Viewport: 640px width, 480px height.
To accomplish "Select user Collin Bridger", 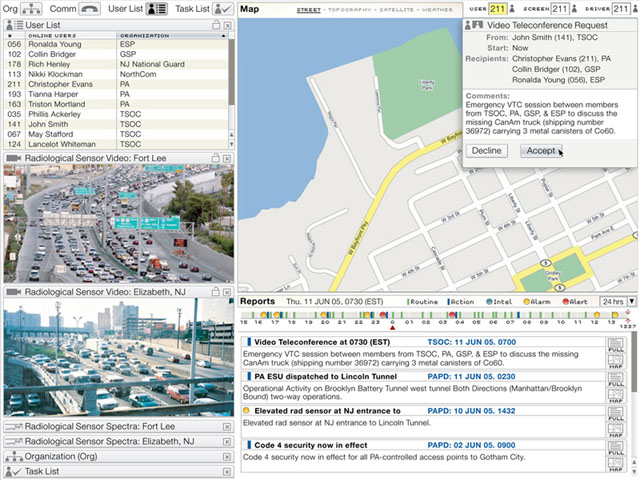I will (116, 54).
